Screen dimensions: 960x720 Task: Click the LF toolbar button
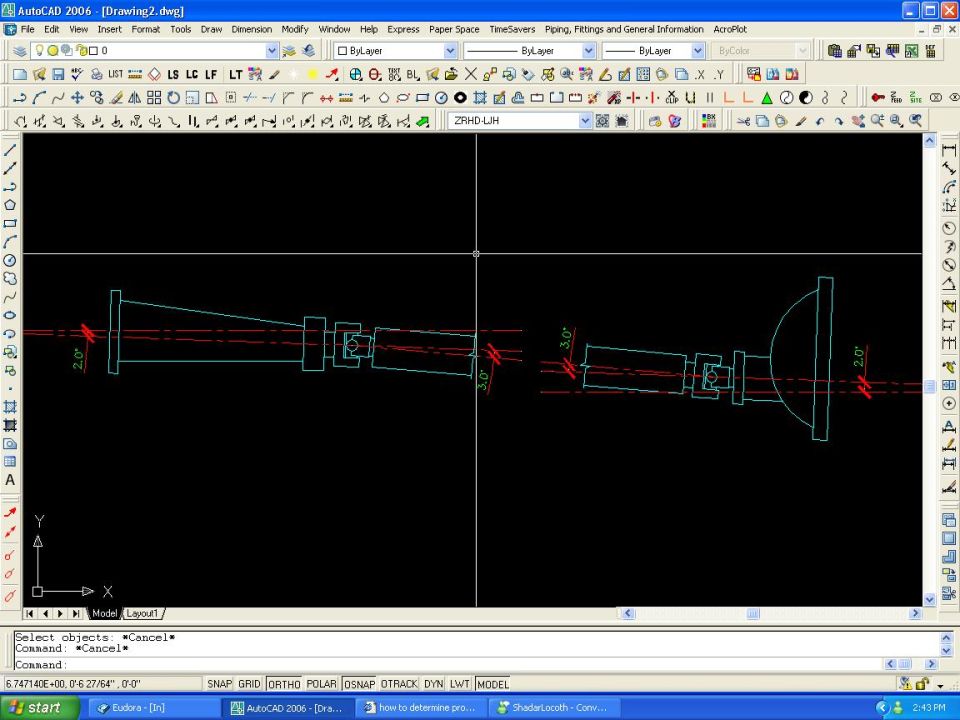[211, 74]
